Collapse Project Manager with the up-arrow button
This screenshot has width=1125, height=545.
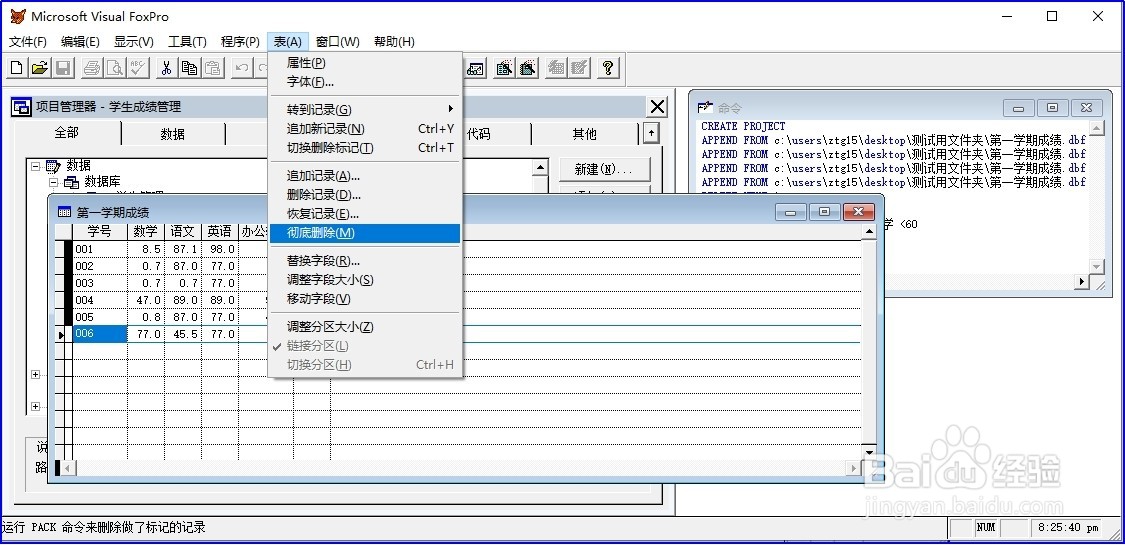point(650,133)
